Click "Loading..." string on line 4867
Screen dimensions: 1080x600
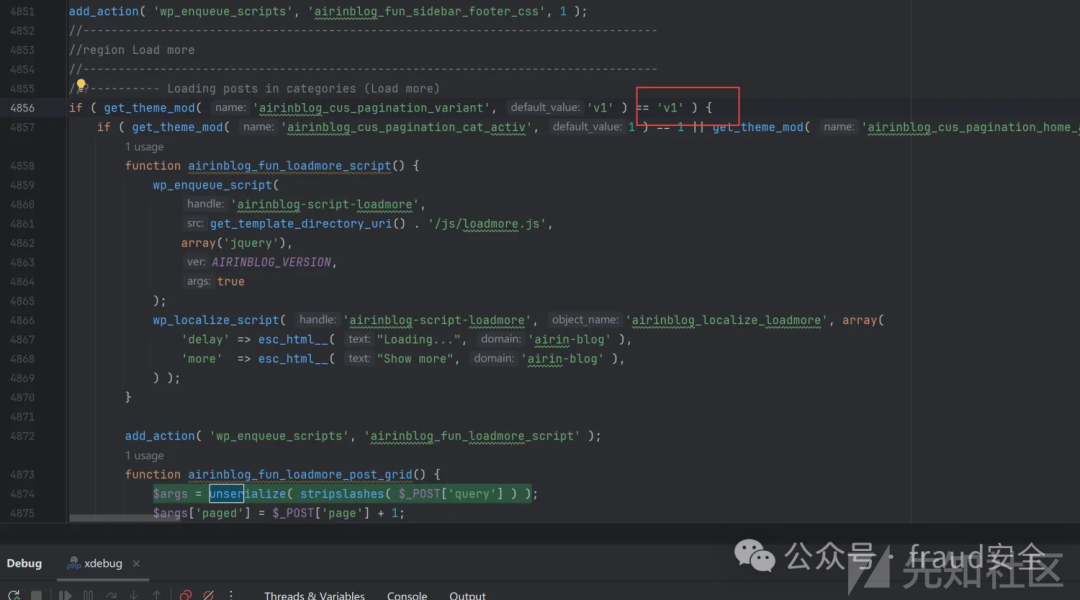click(421, 340)
